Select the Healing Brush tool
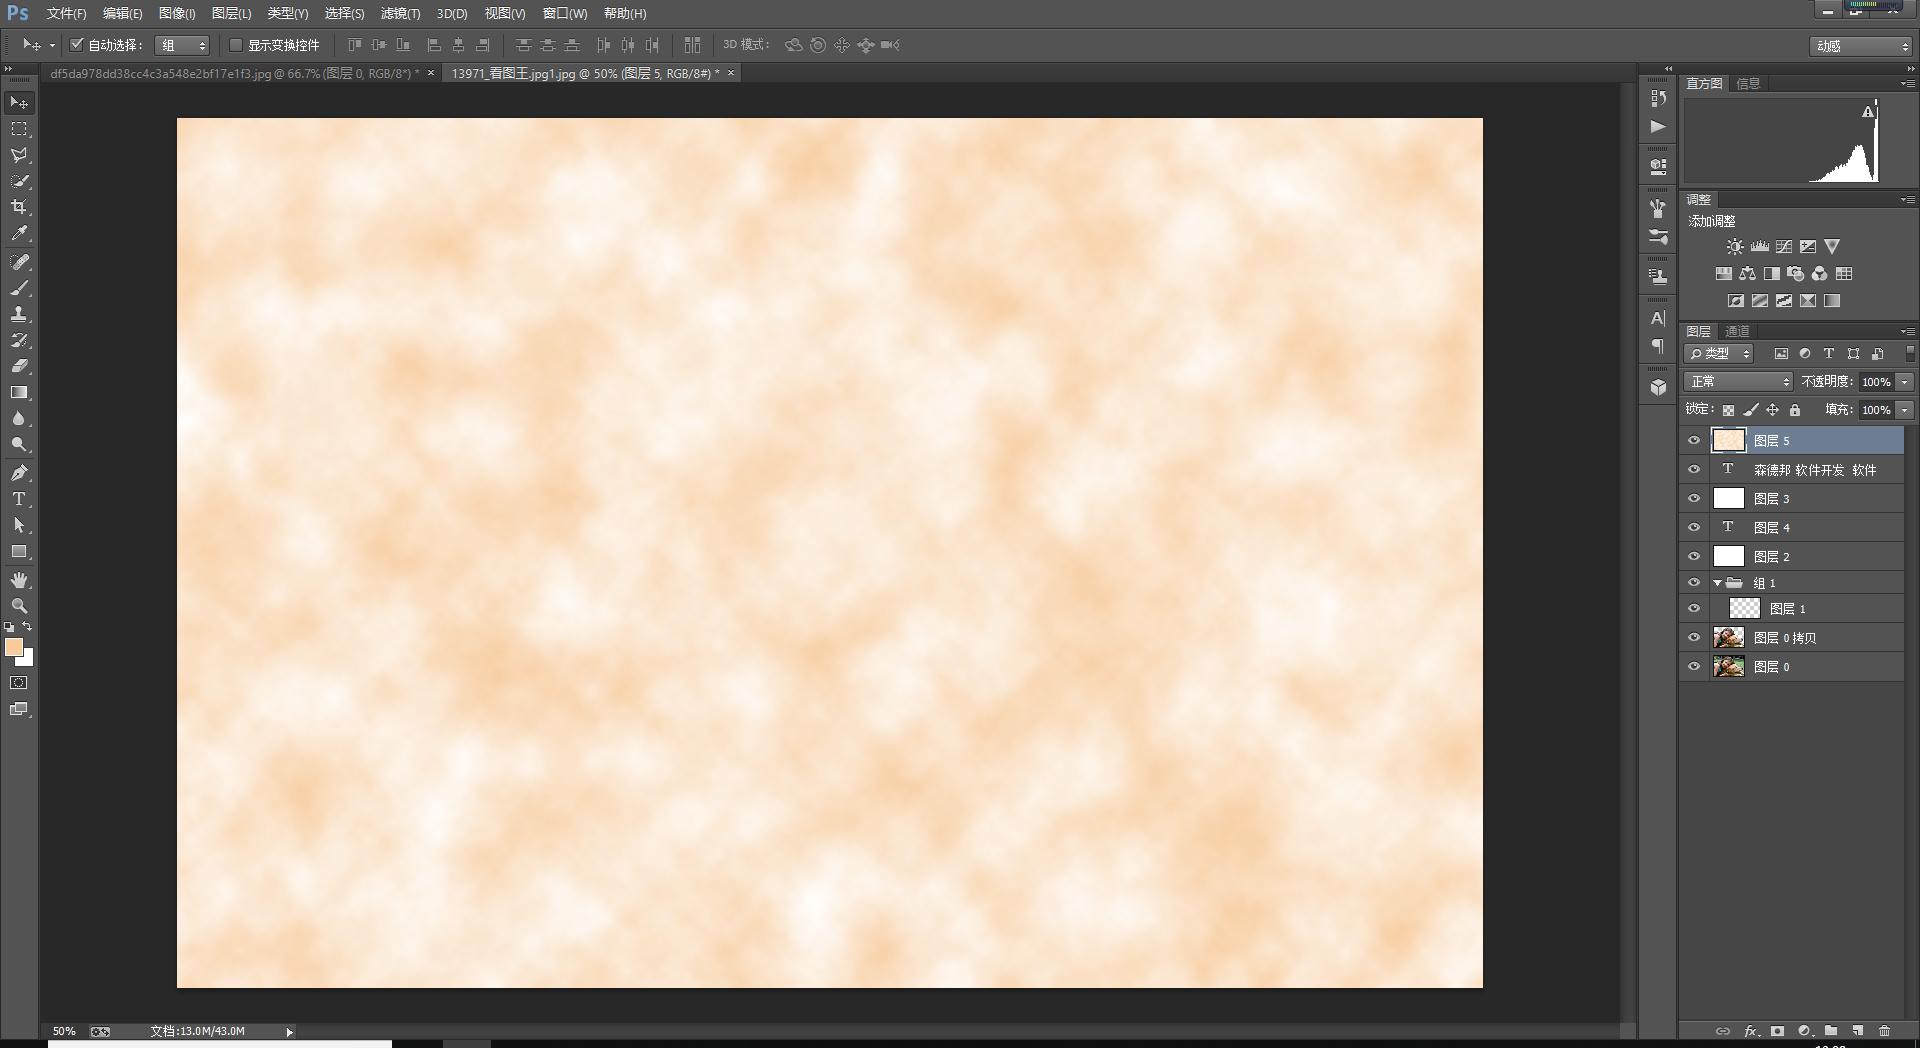The height and width of the screenshot is (1048, 1920). click(19, 262)
